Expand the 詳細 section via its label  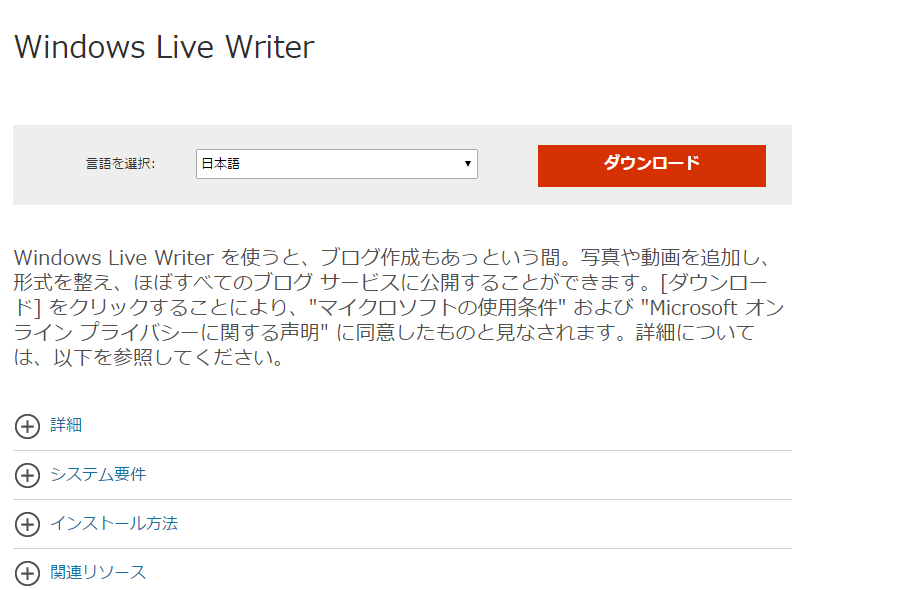click(66, 425)
